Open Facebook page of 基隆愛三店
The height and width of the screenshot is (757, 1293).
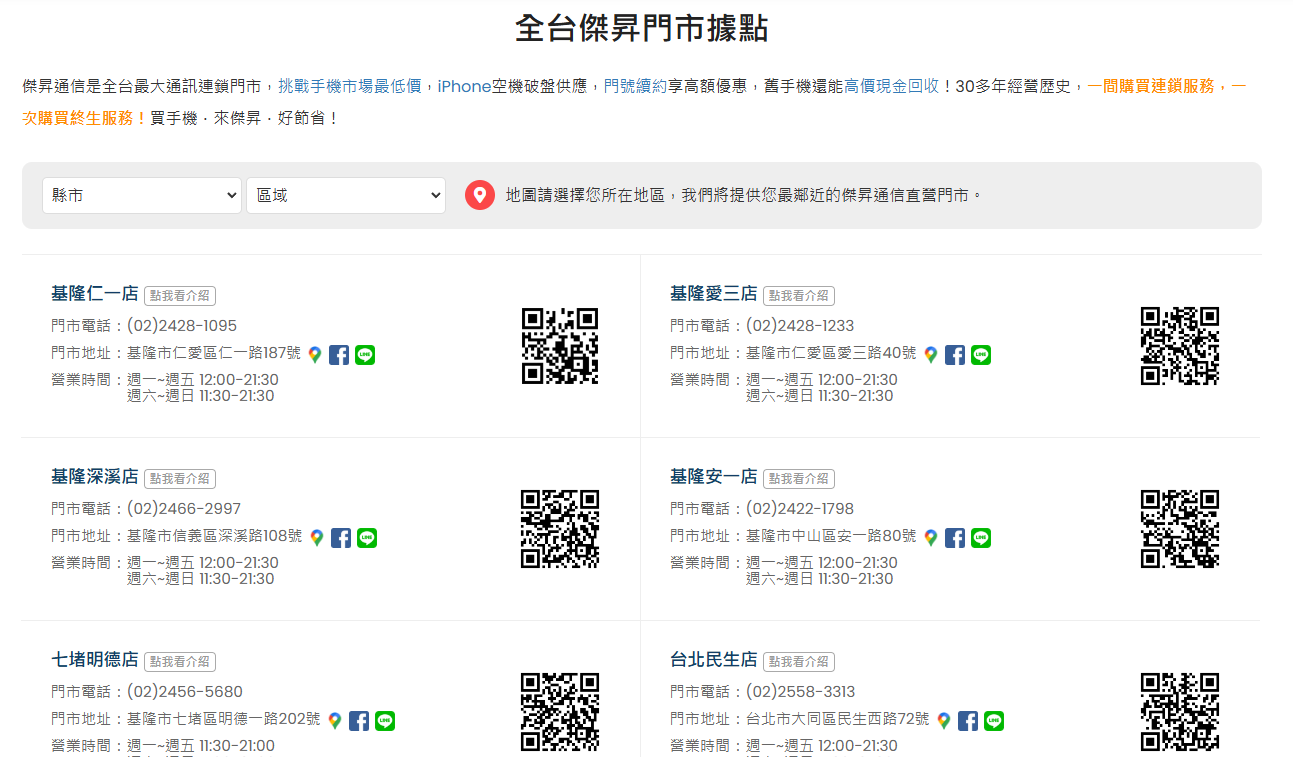[x=955, y=354]
